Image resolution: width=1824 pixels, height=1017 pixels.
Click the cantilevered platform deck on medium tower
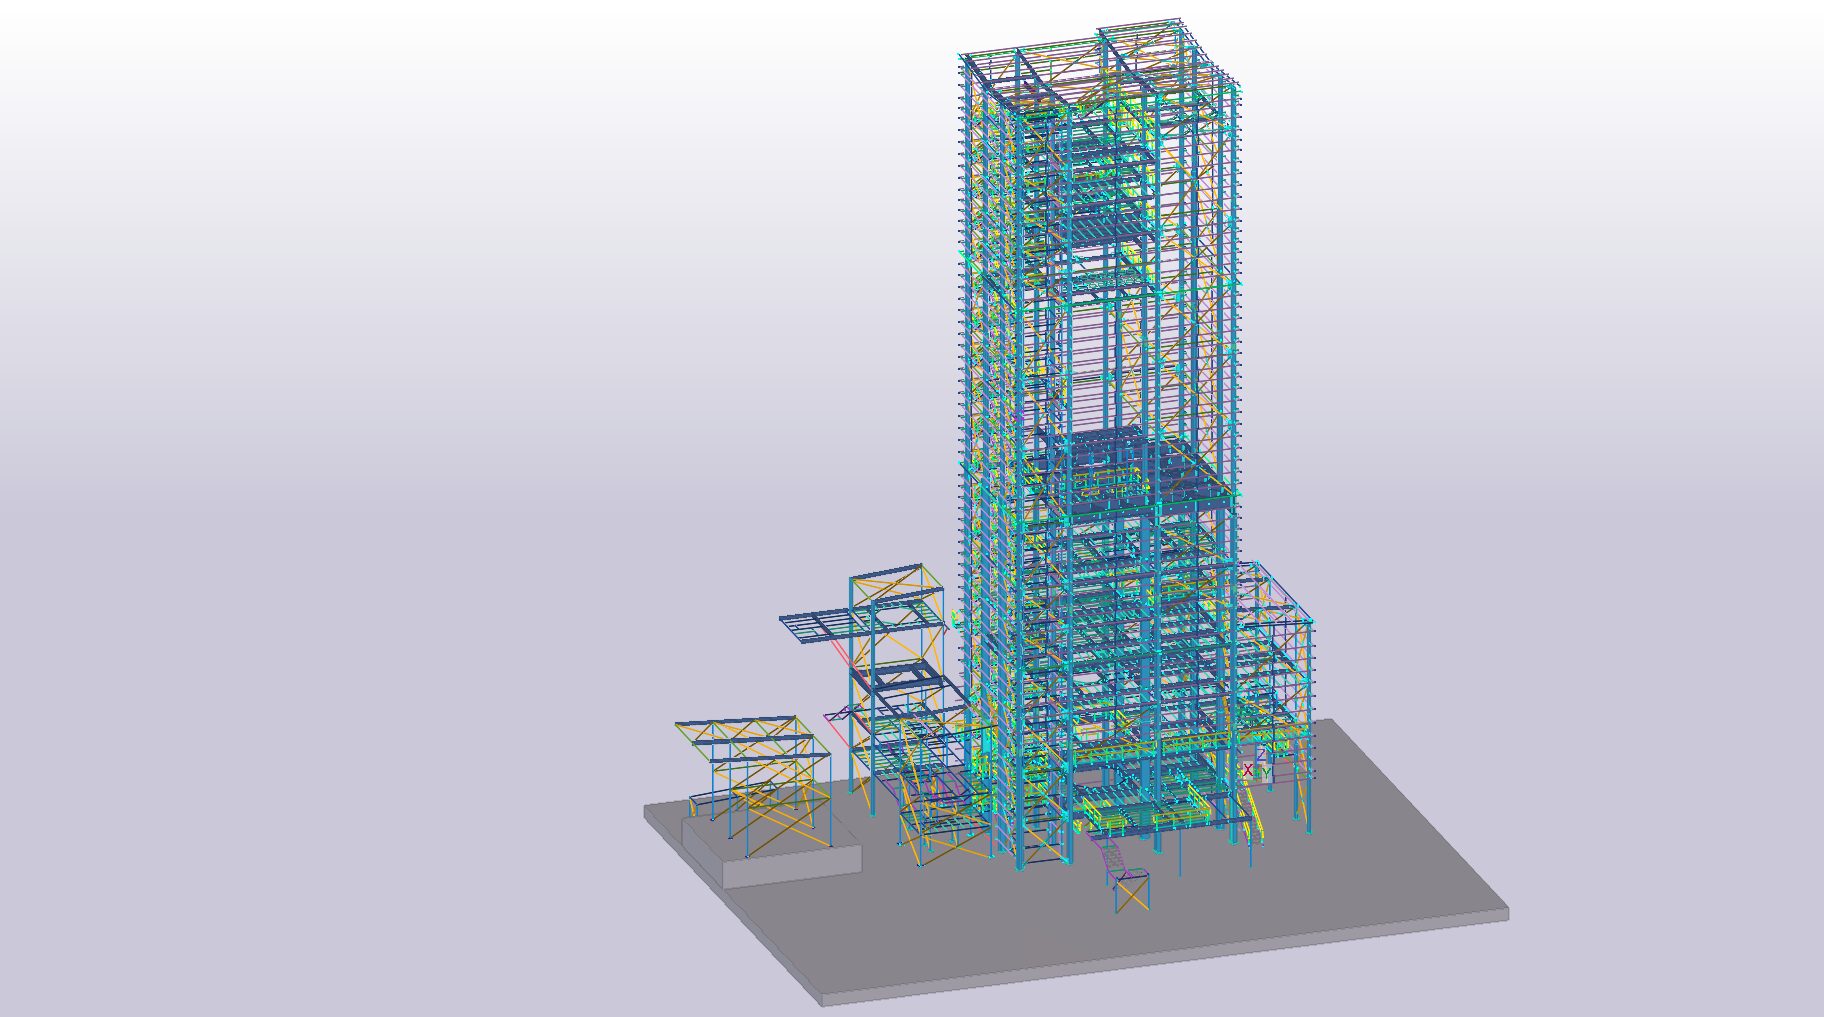coord(815,627)
